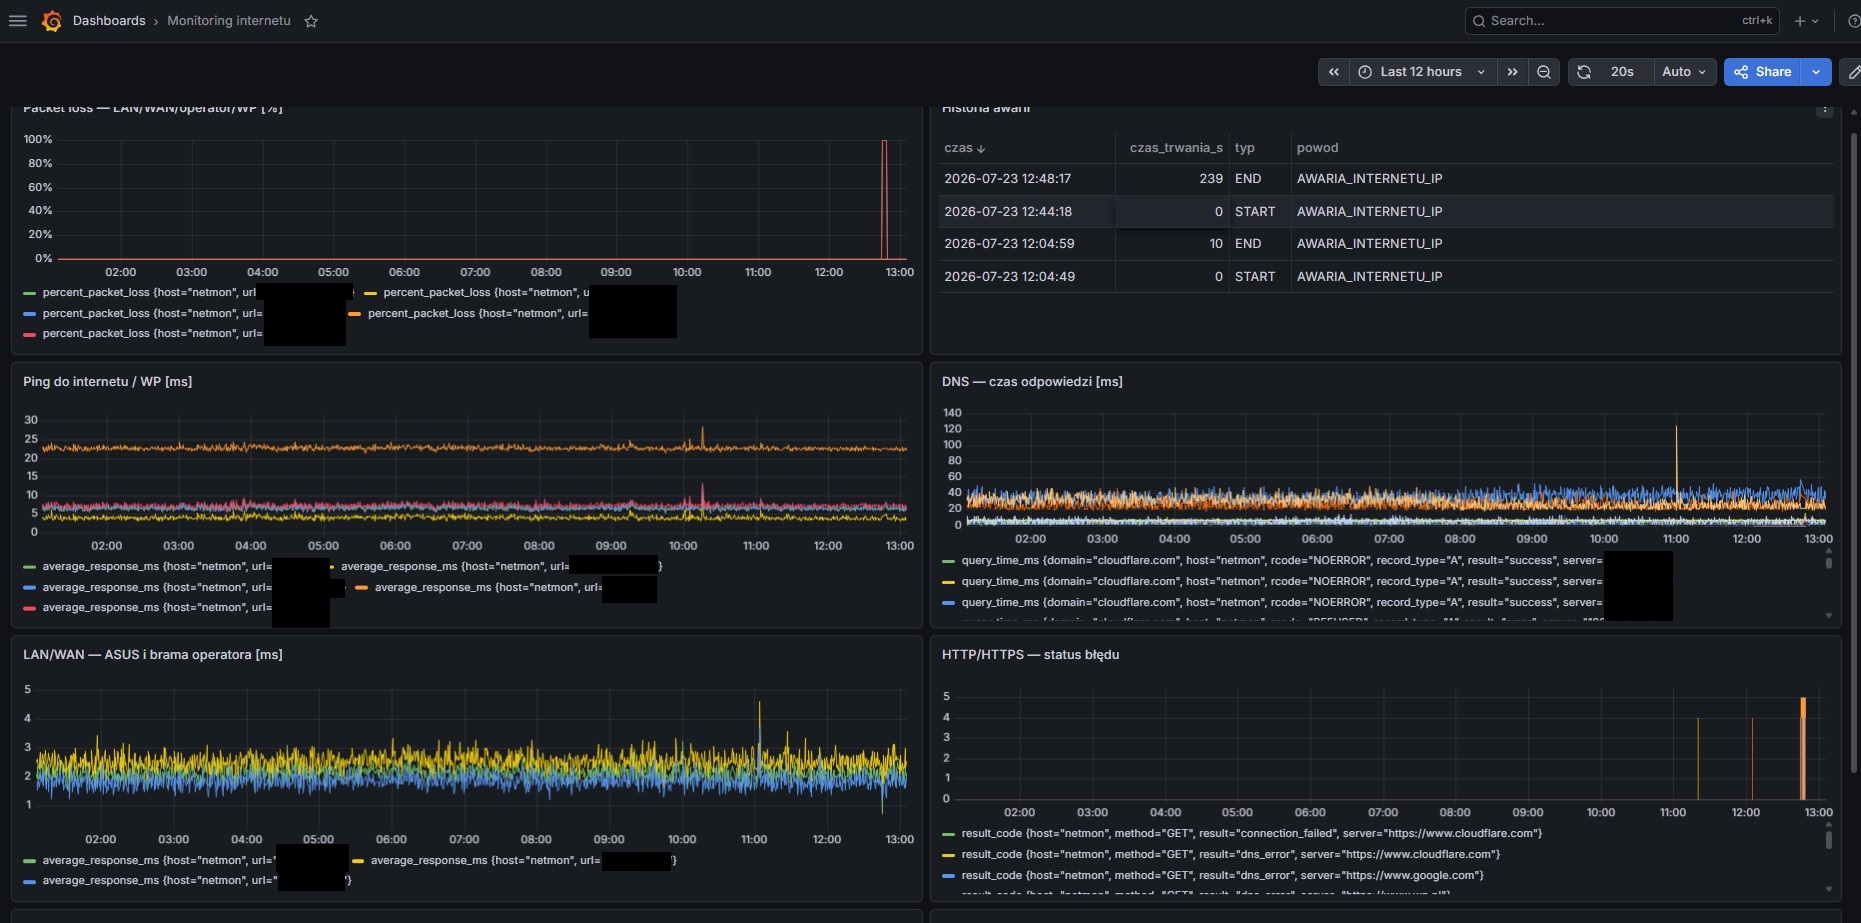Screen dimensions: 1861x923
Task: Refresh the dashboard now
Action: [1584, 72]
